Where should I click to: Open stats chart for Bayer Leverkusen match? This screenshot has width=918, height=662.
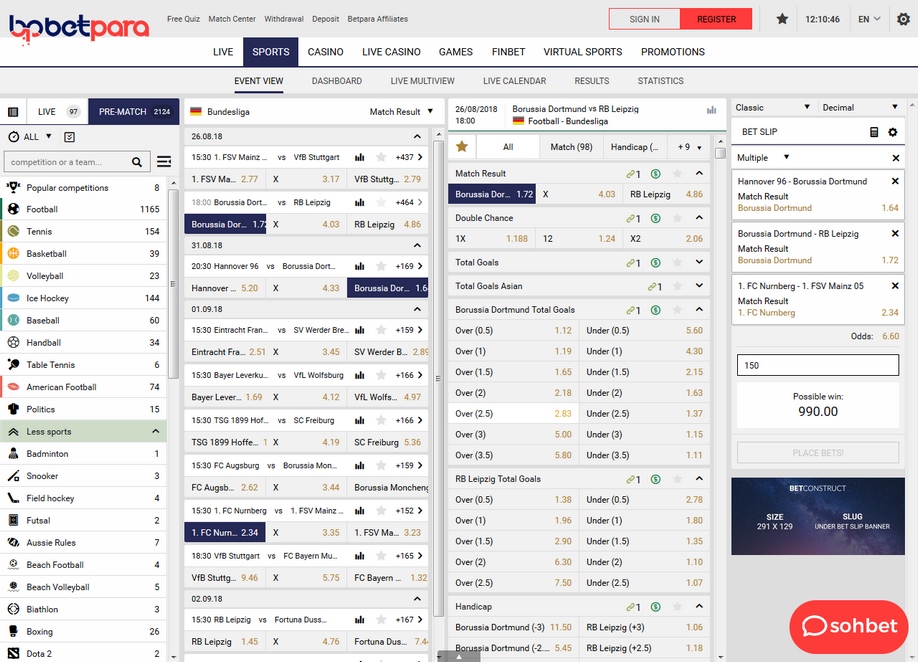click(359, 375)
